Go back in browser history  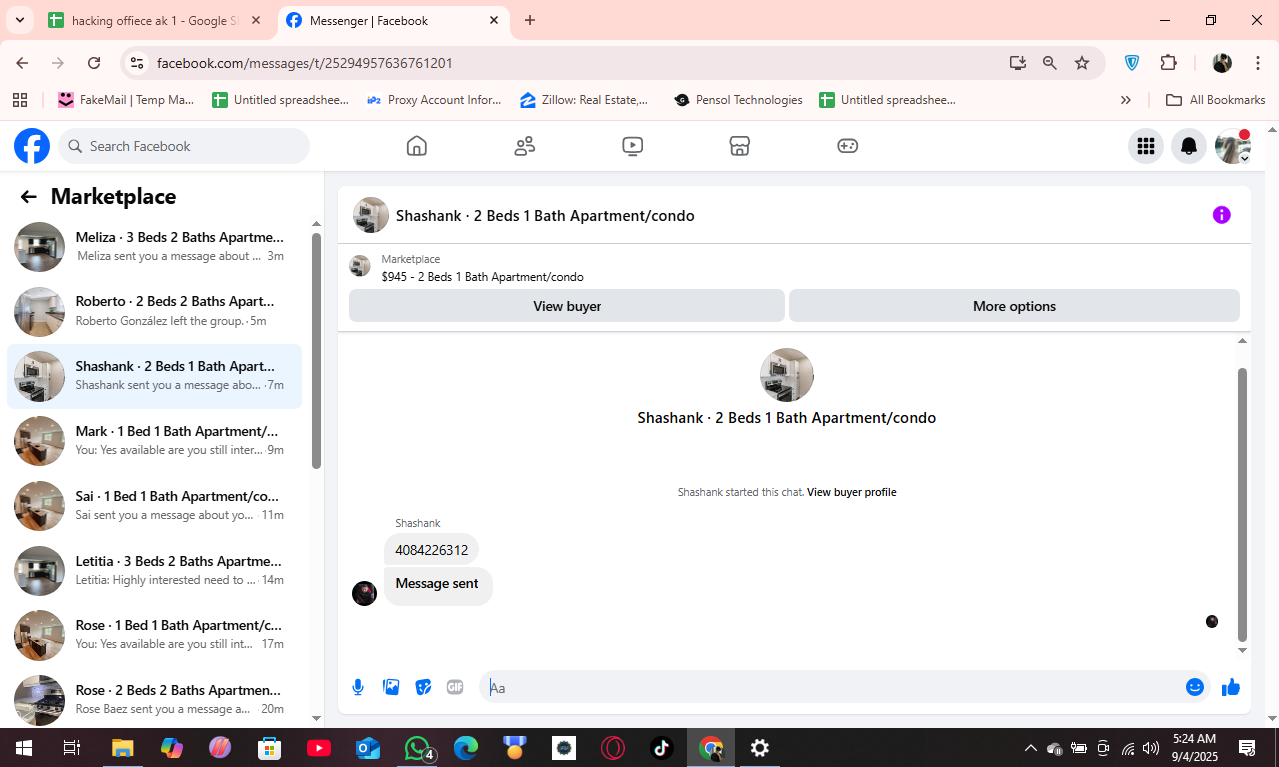pyautogui.click(x=22, y=63)
